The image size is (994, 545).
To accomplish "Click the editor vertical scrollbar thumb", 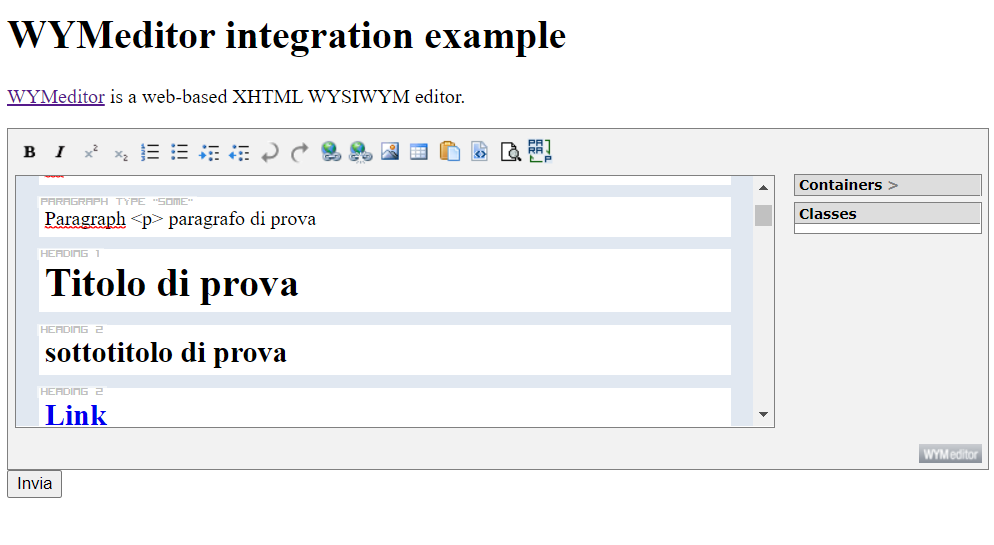I will [x=763, y=215].
